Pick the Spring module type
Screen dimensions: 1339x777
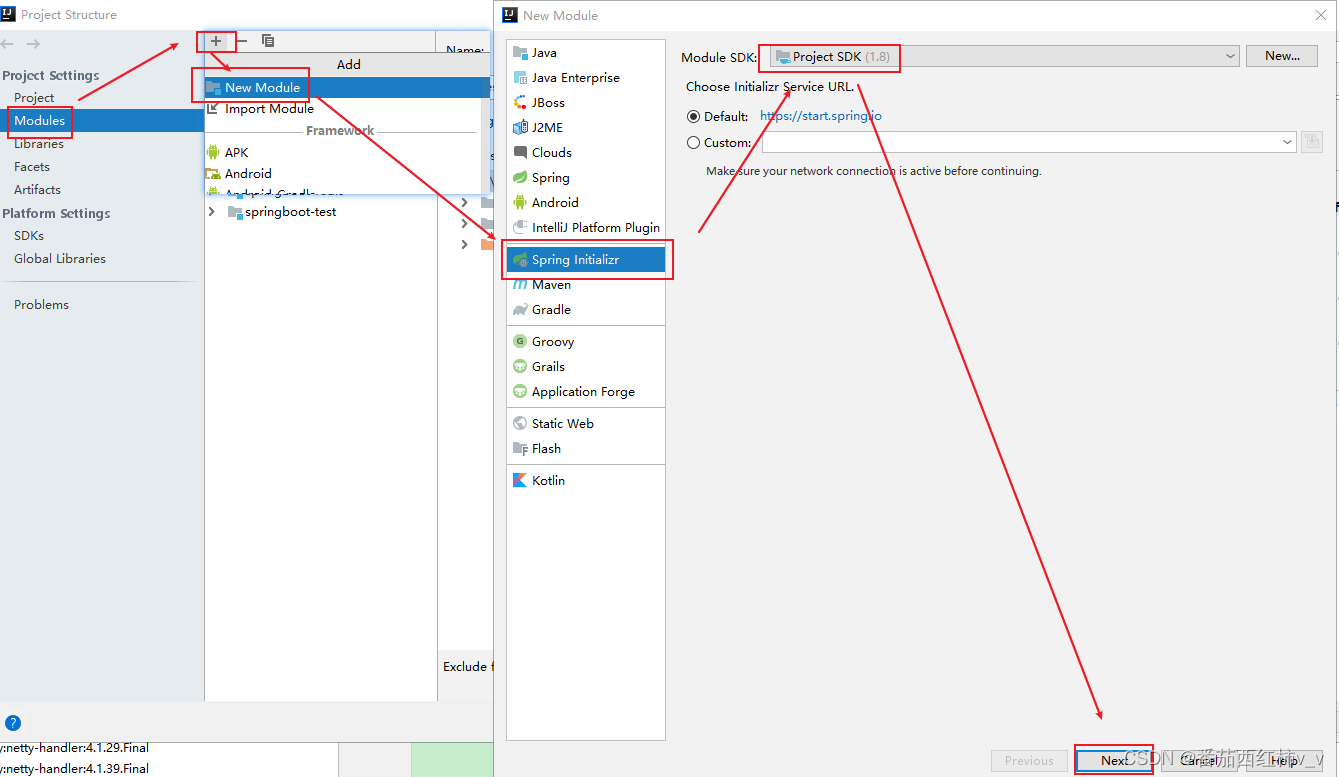(x=586, y=178)
